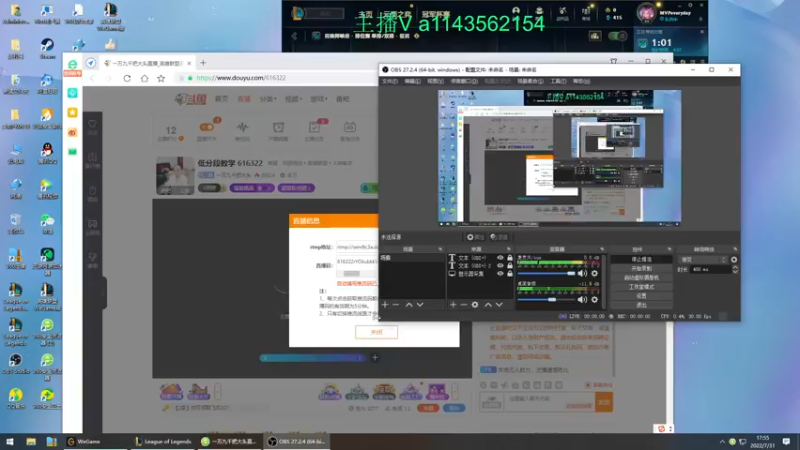800x450 pixels.
Task: Open the 视图(V) menu in OBS
Action: (435, 81)
